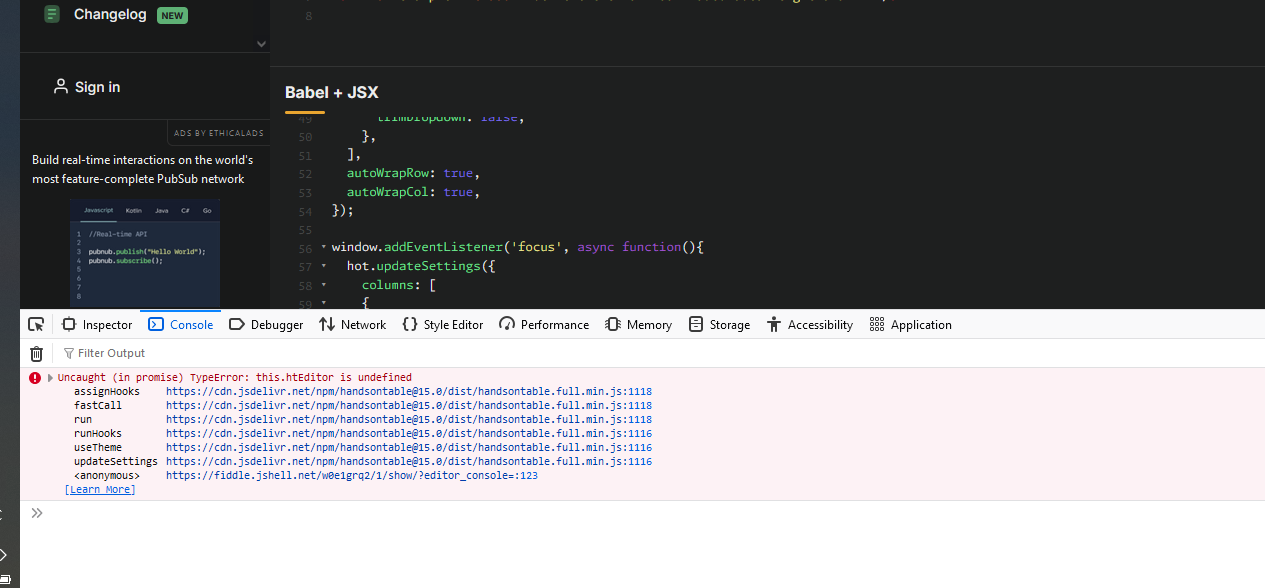
Task: Click the NEW badge beside Changelog
Action: pyautogui.click(x=172, y=15)
